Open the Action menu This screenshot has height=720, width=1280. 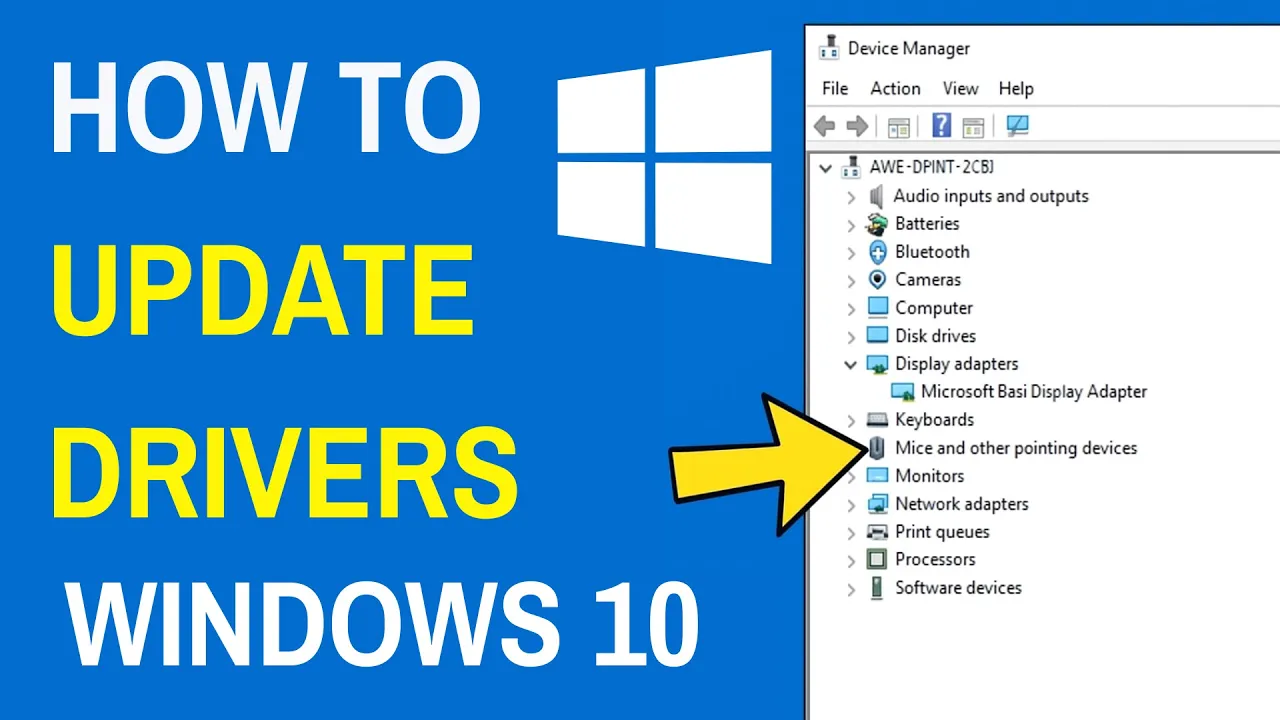(894, 89)
